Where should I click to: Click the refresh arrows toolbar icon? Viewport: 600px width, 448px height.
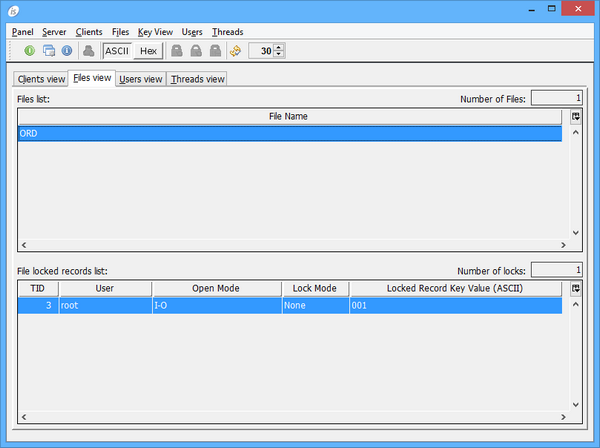click(x=235, y=50)
